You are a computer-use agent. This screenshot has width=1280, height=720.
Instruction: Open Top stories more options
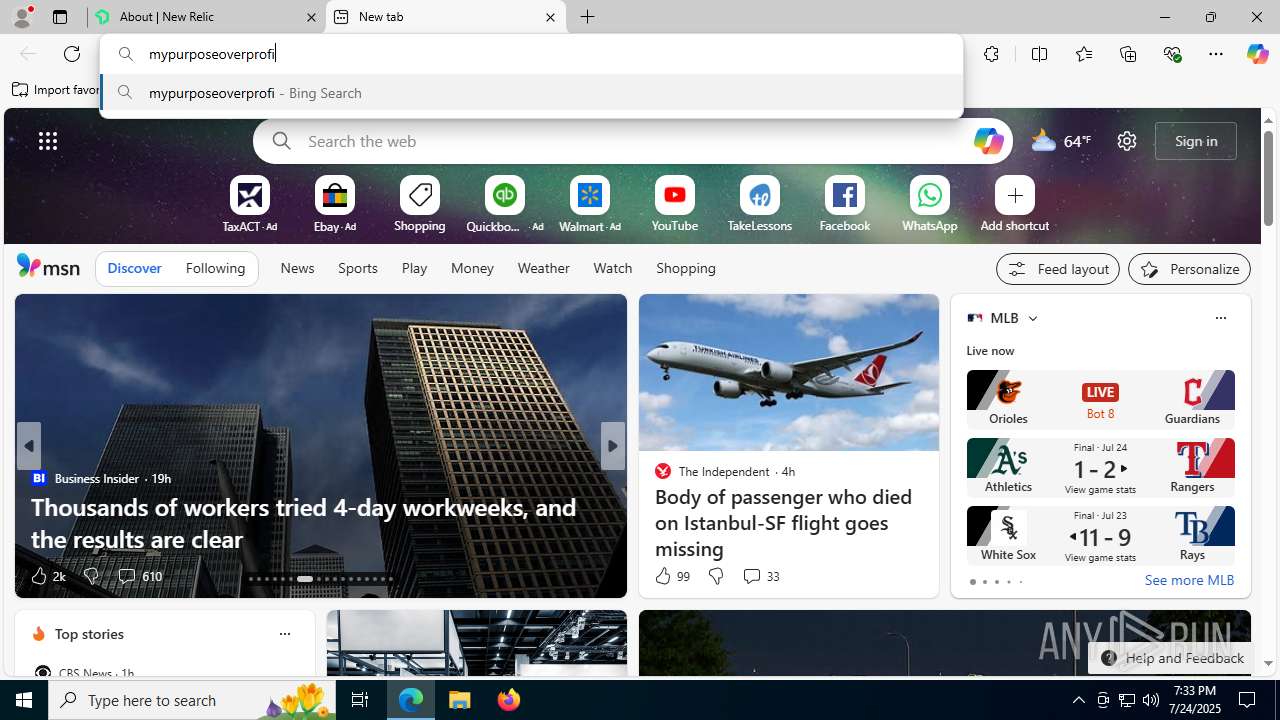point(284,634)
